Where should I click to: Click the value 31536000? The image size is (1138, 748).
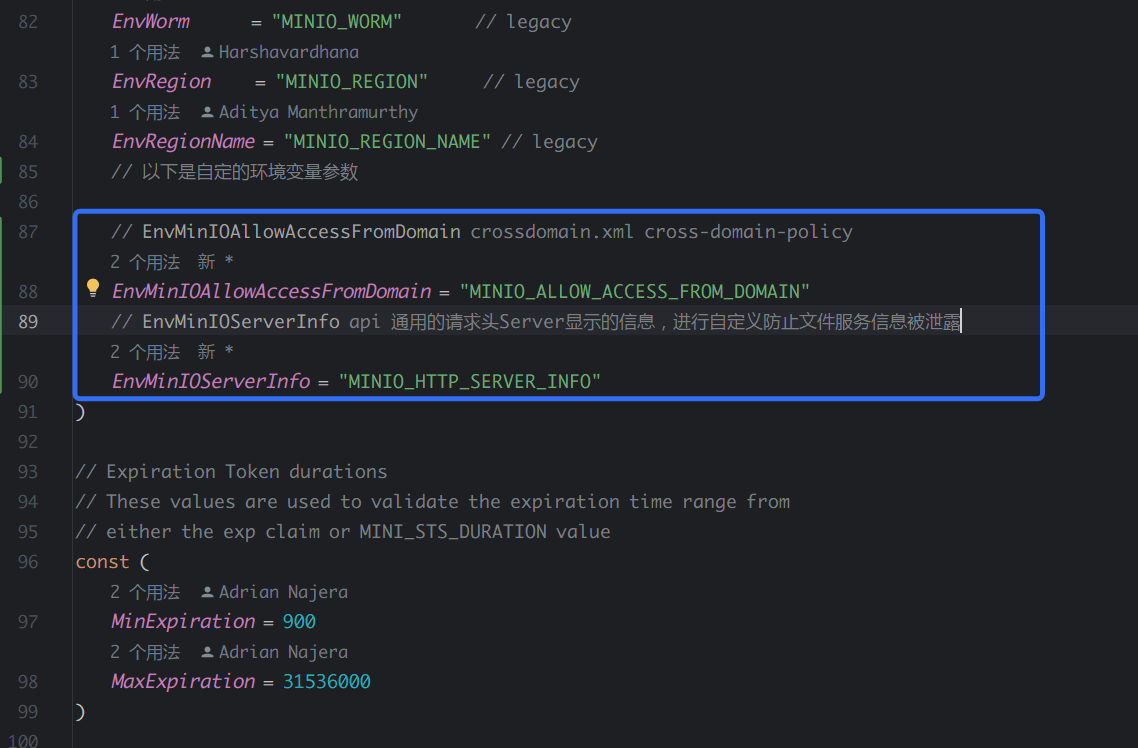[327, 682]
